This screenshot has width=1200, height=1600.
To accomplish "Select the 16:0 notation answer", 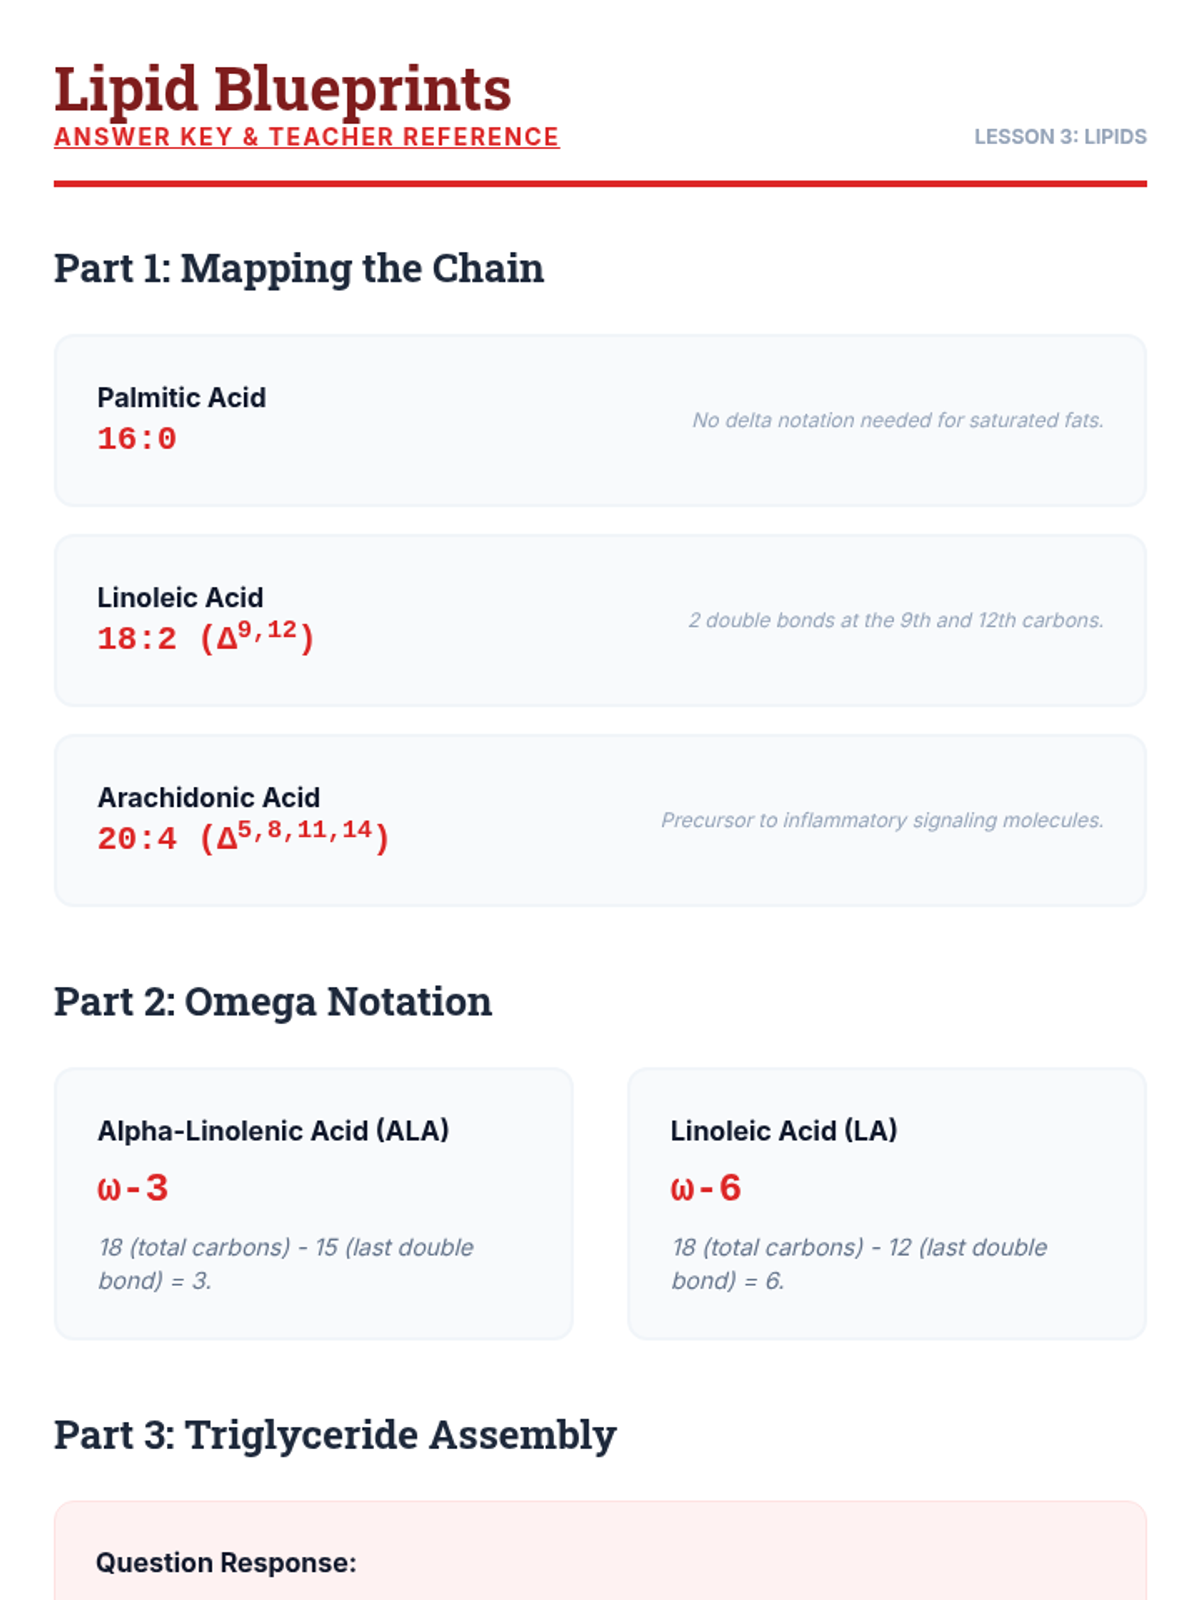I will [137, 439].
